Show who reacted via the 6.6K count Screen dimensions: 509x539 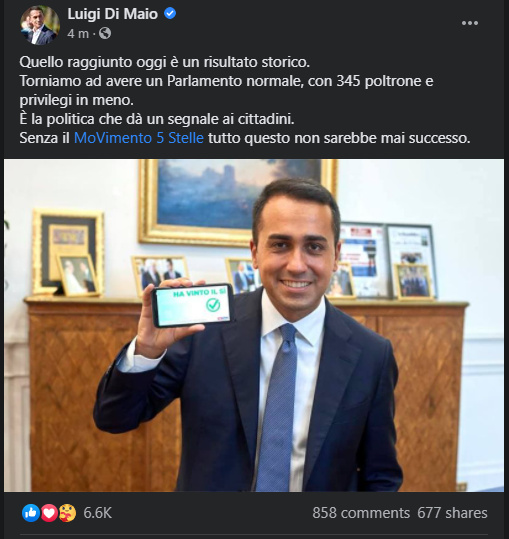tap(98, 513)
